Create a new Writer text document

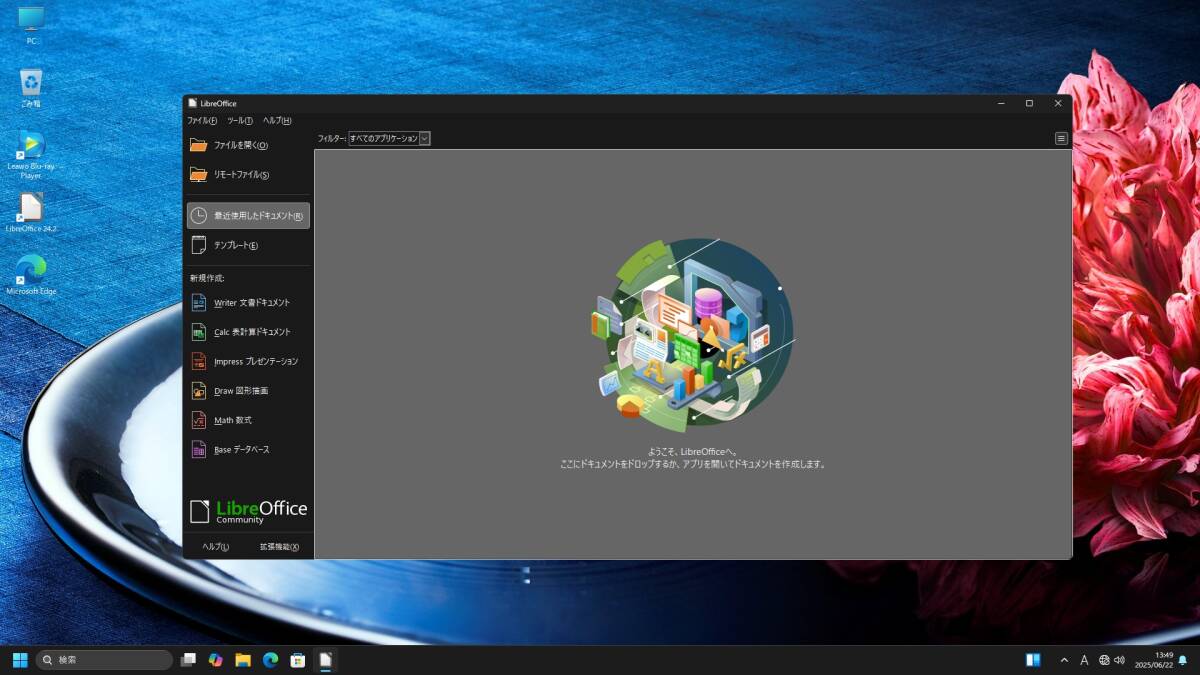248,302
